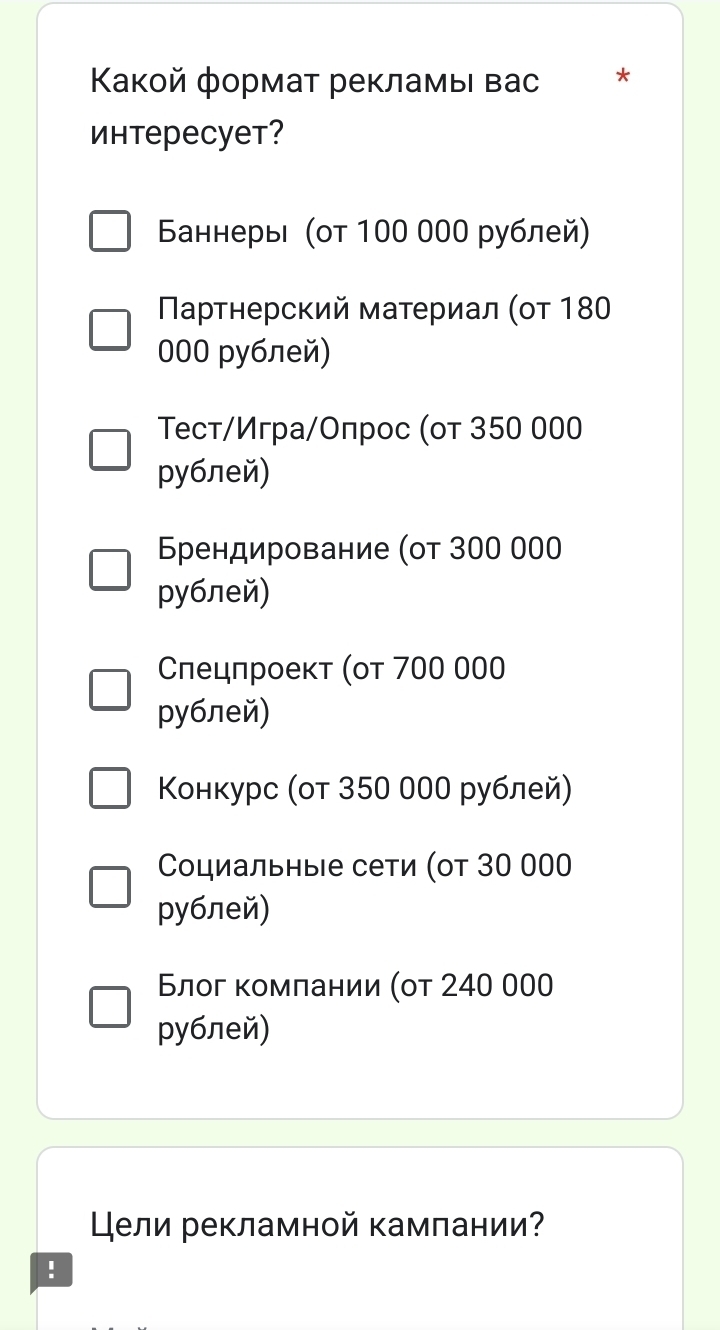Screen dimensions: 720x1330
Task: Tick the Конкурс checkbox
Action: click(110, 789)
